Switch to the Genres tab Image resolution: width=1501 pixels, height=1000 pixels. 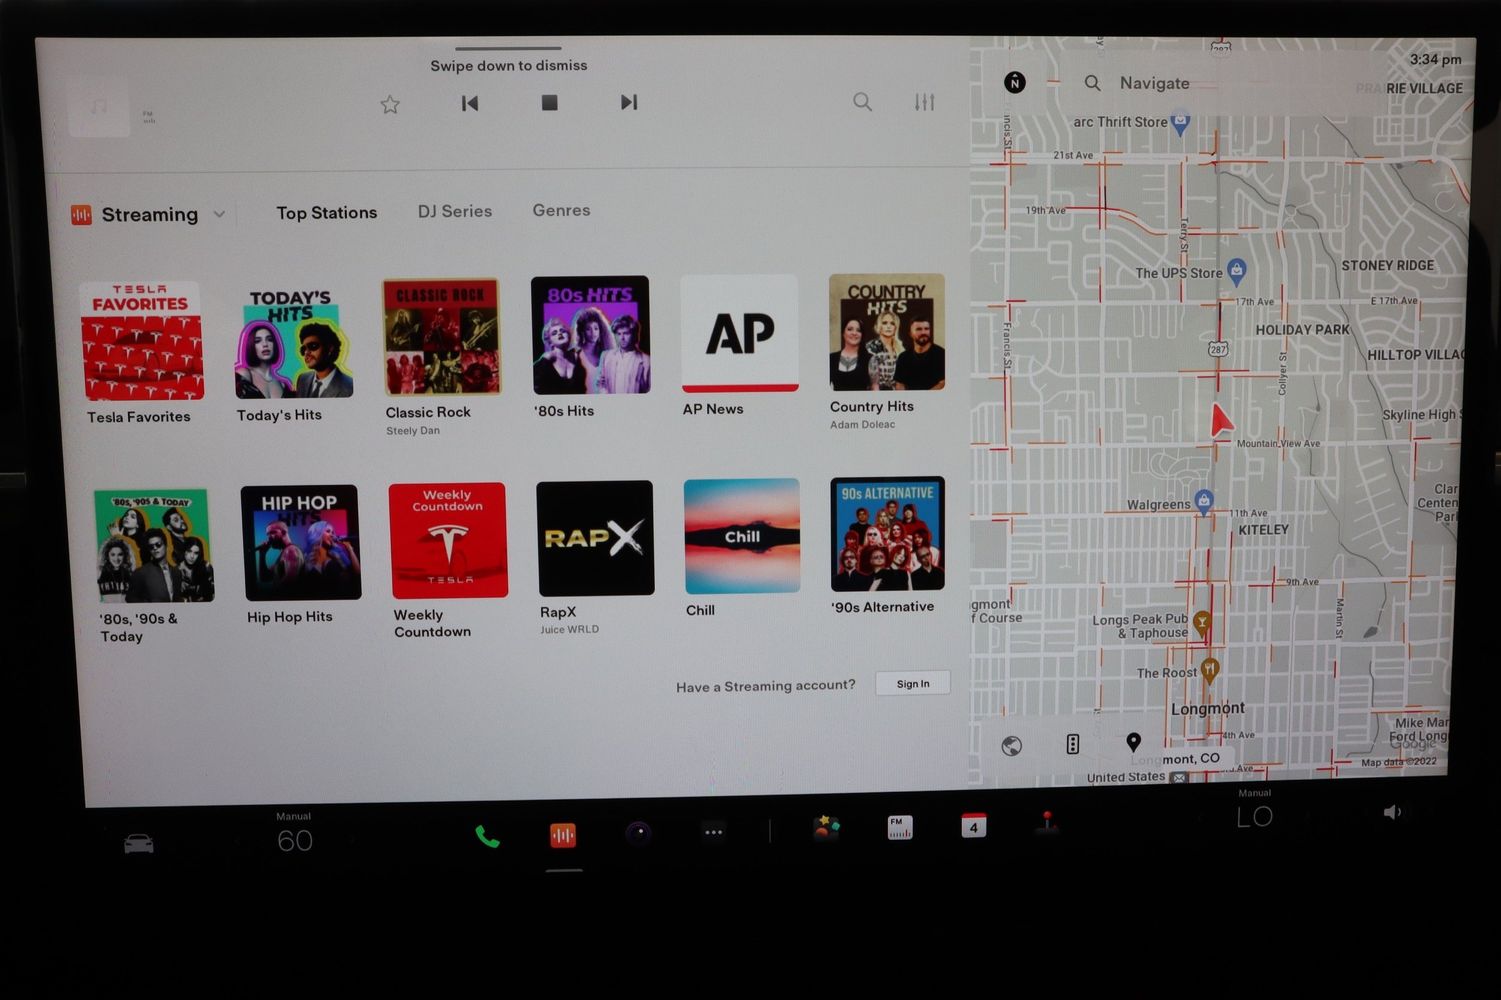click(x=561, y=210)
